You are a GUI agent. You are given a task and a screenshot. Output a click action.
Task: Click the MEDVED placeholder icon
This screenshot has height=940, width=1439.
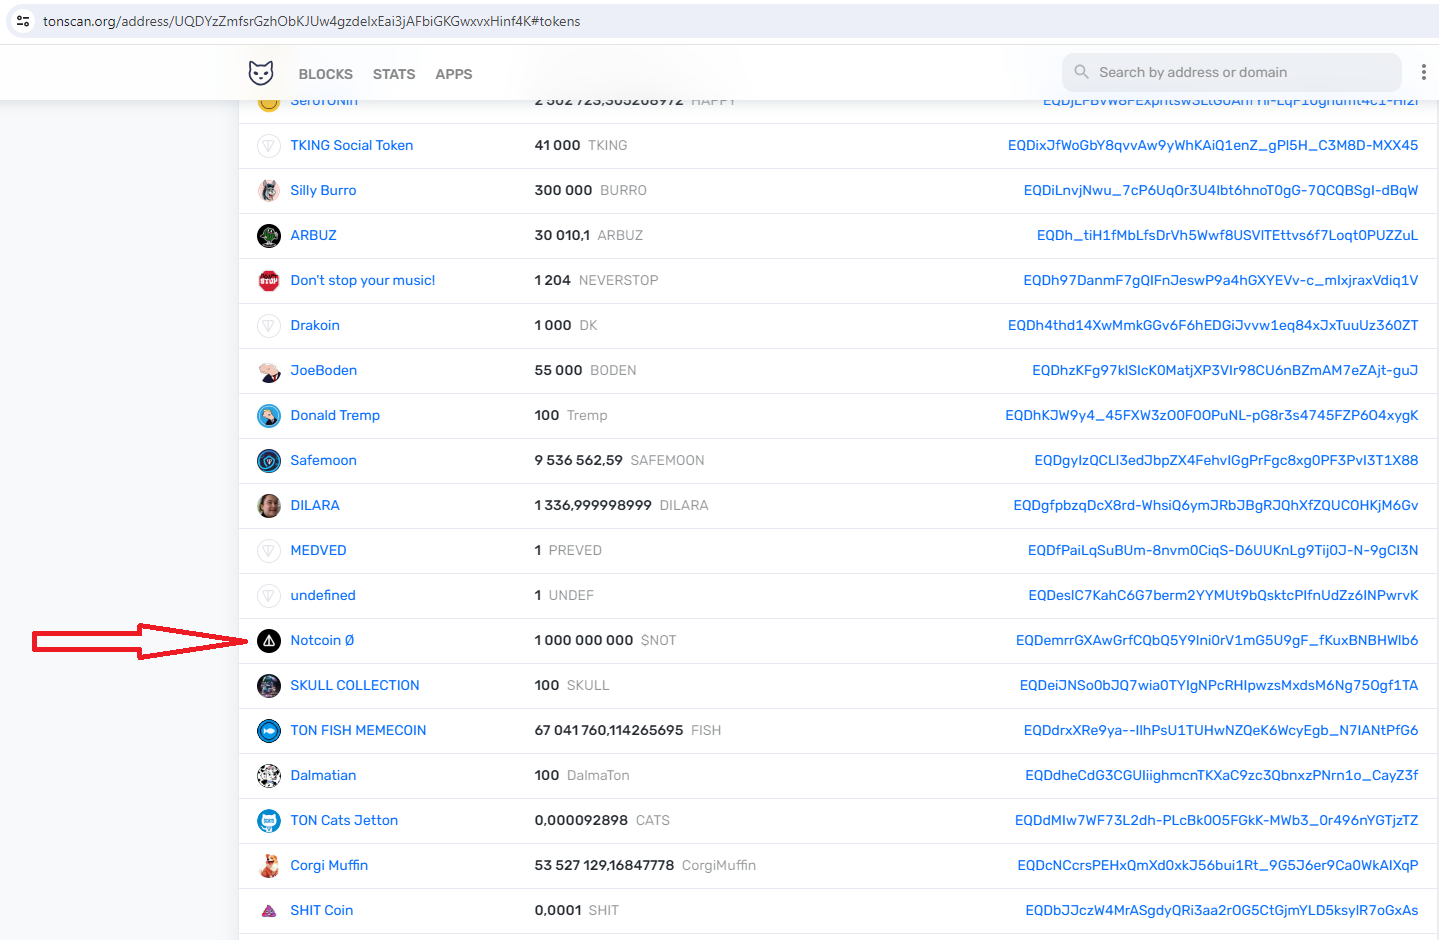(x=269, y=551)
